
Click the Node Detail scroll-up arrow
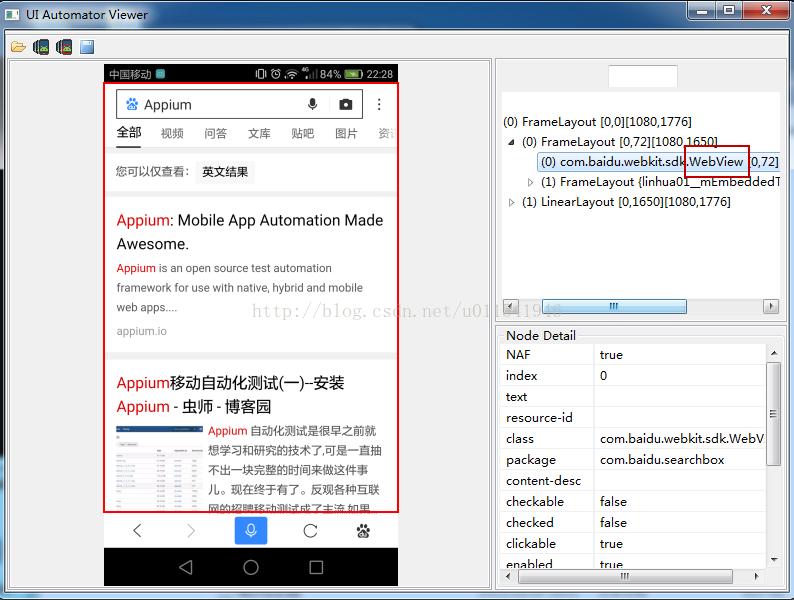[774, 353]
